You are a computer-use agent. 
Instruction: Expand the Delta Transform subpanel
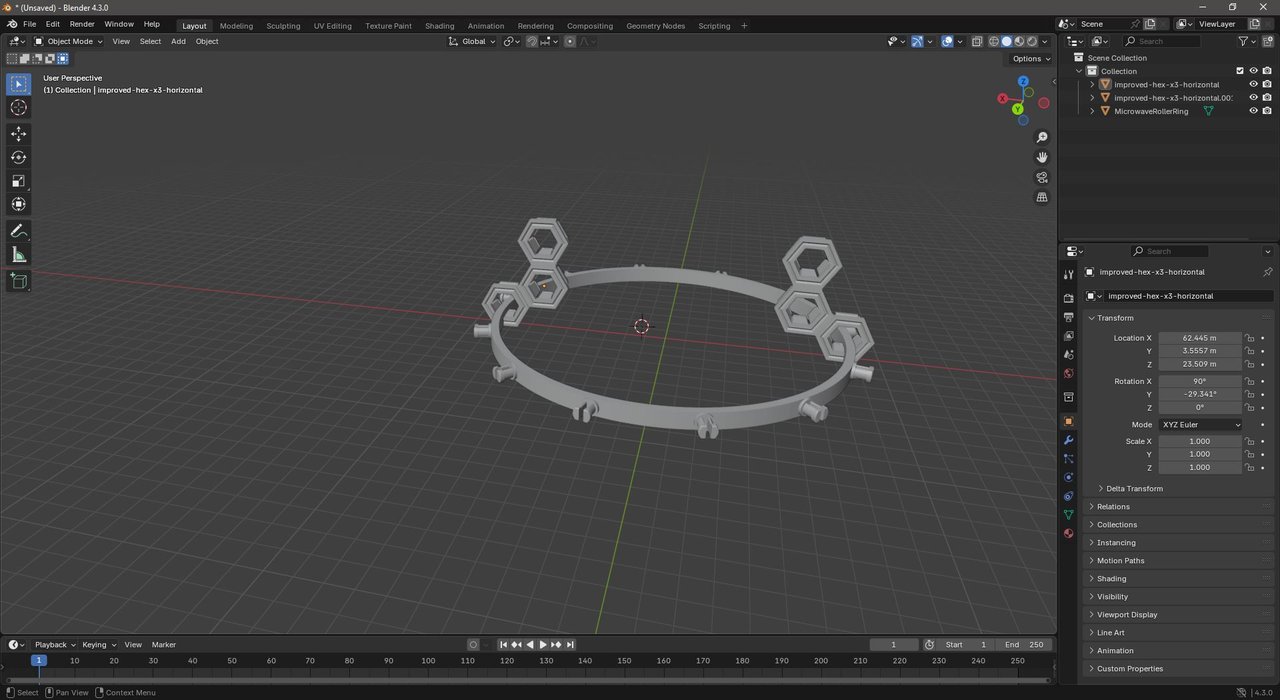pyautogui.click(x=1134, y=489)
